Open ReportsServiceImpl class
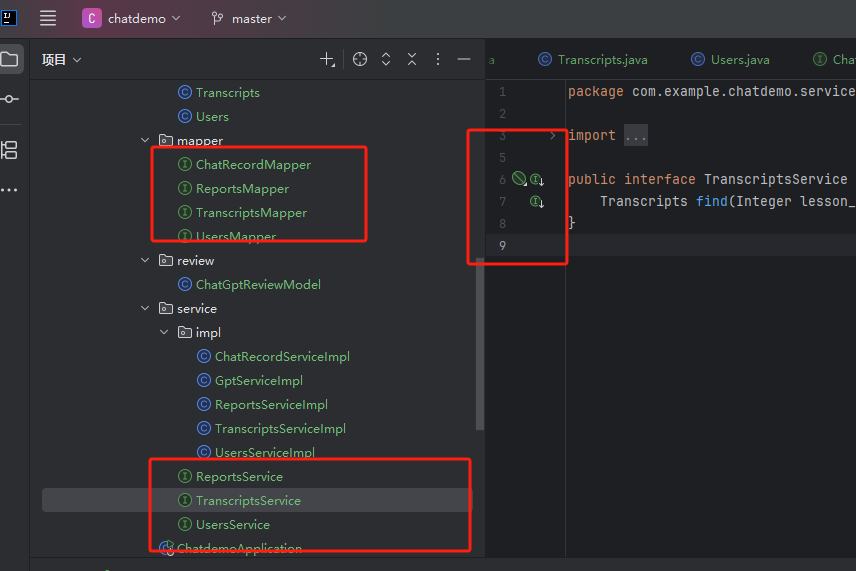Image resolution: width=856 pixels, height=571 pixels. click(x=271, y=405)
